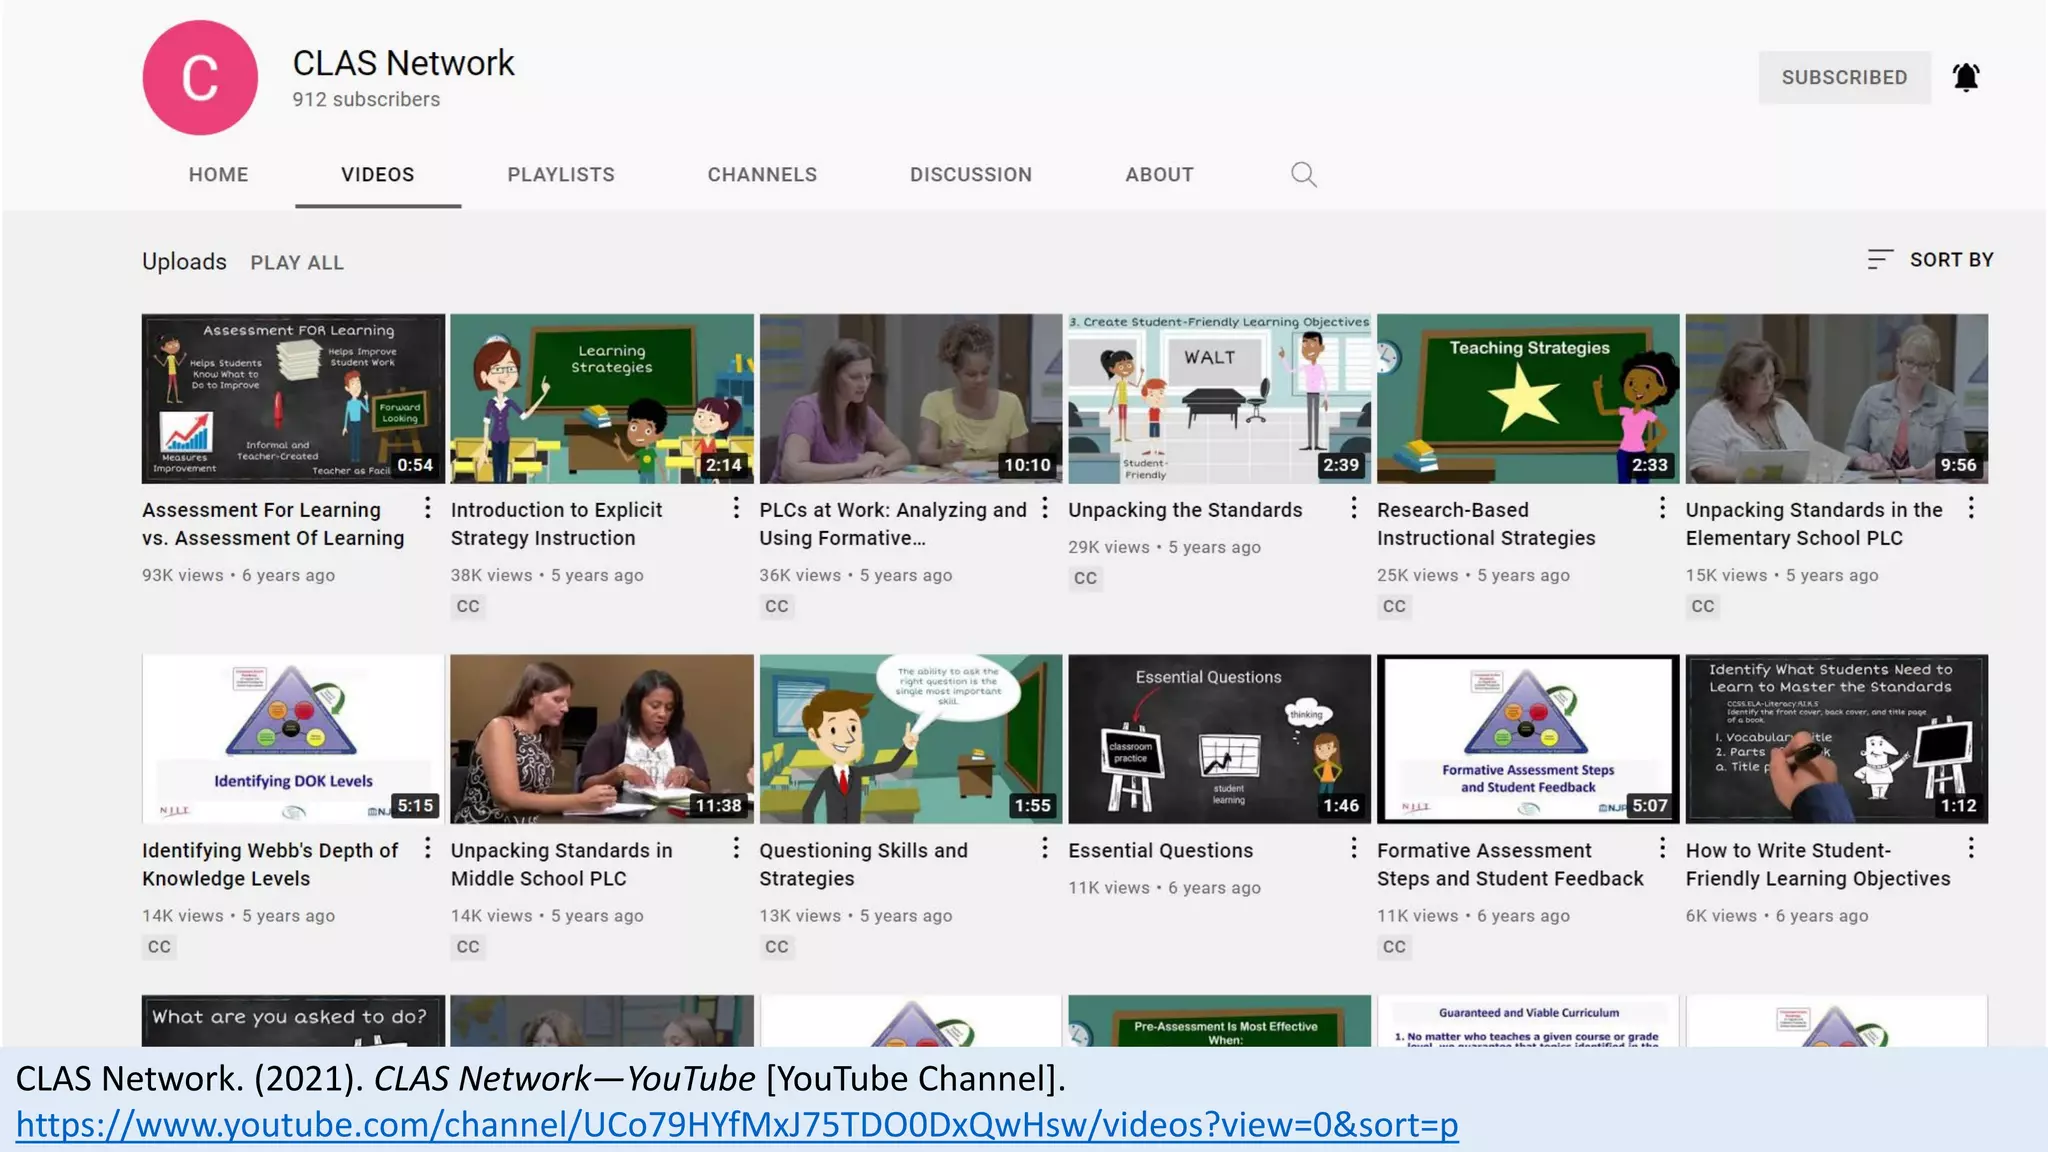This screenshot has height=1152, width=2048.
Task: Open the Playlists tab
Action: (561, 175)
